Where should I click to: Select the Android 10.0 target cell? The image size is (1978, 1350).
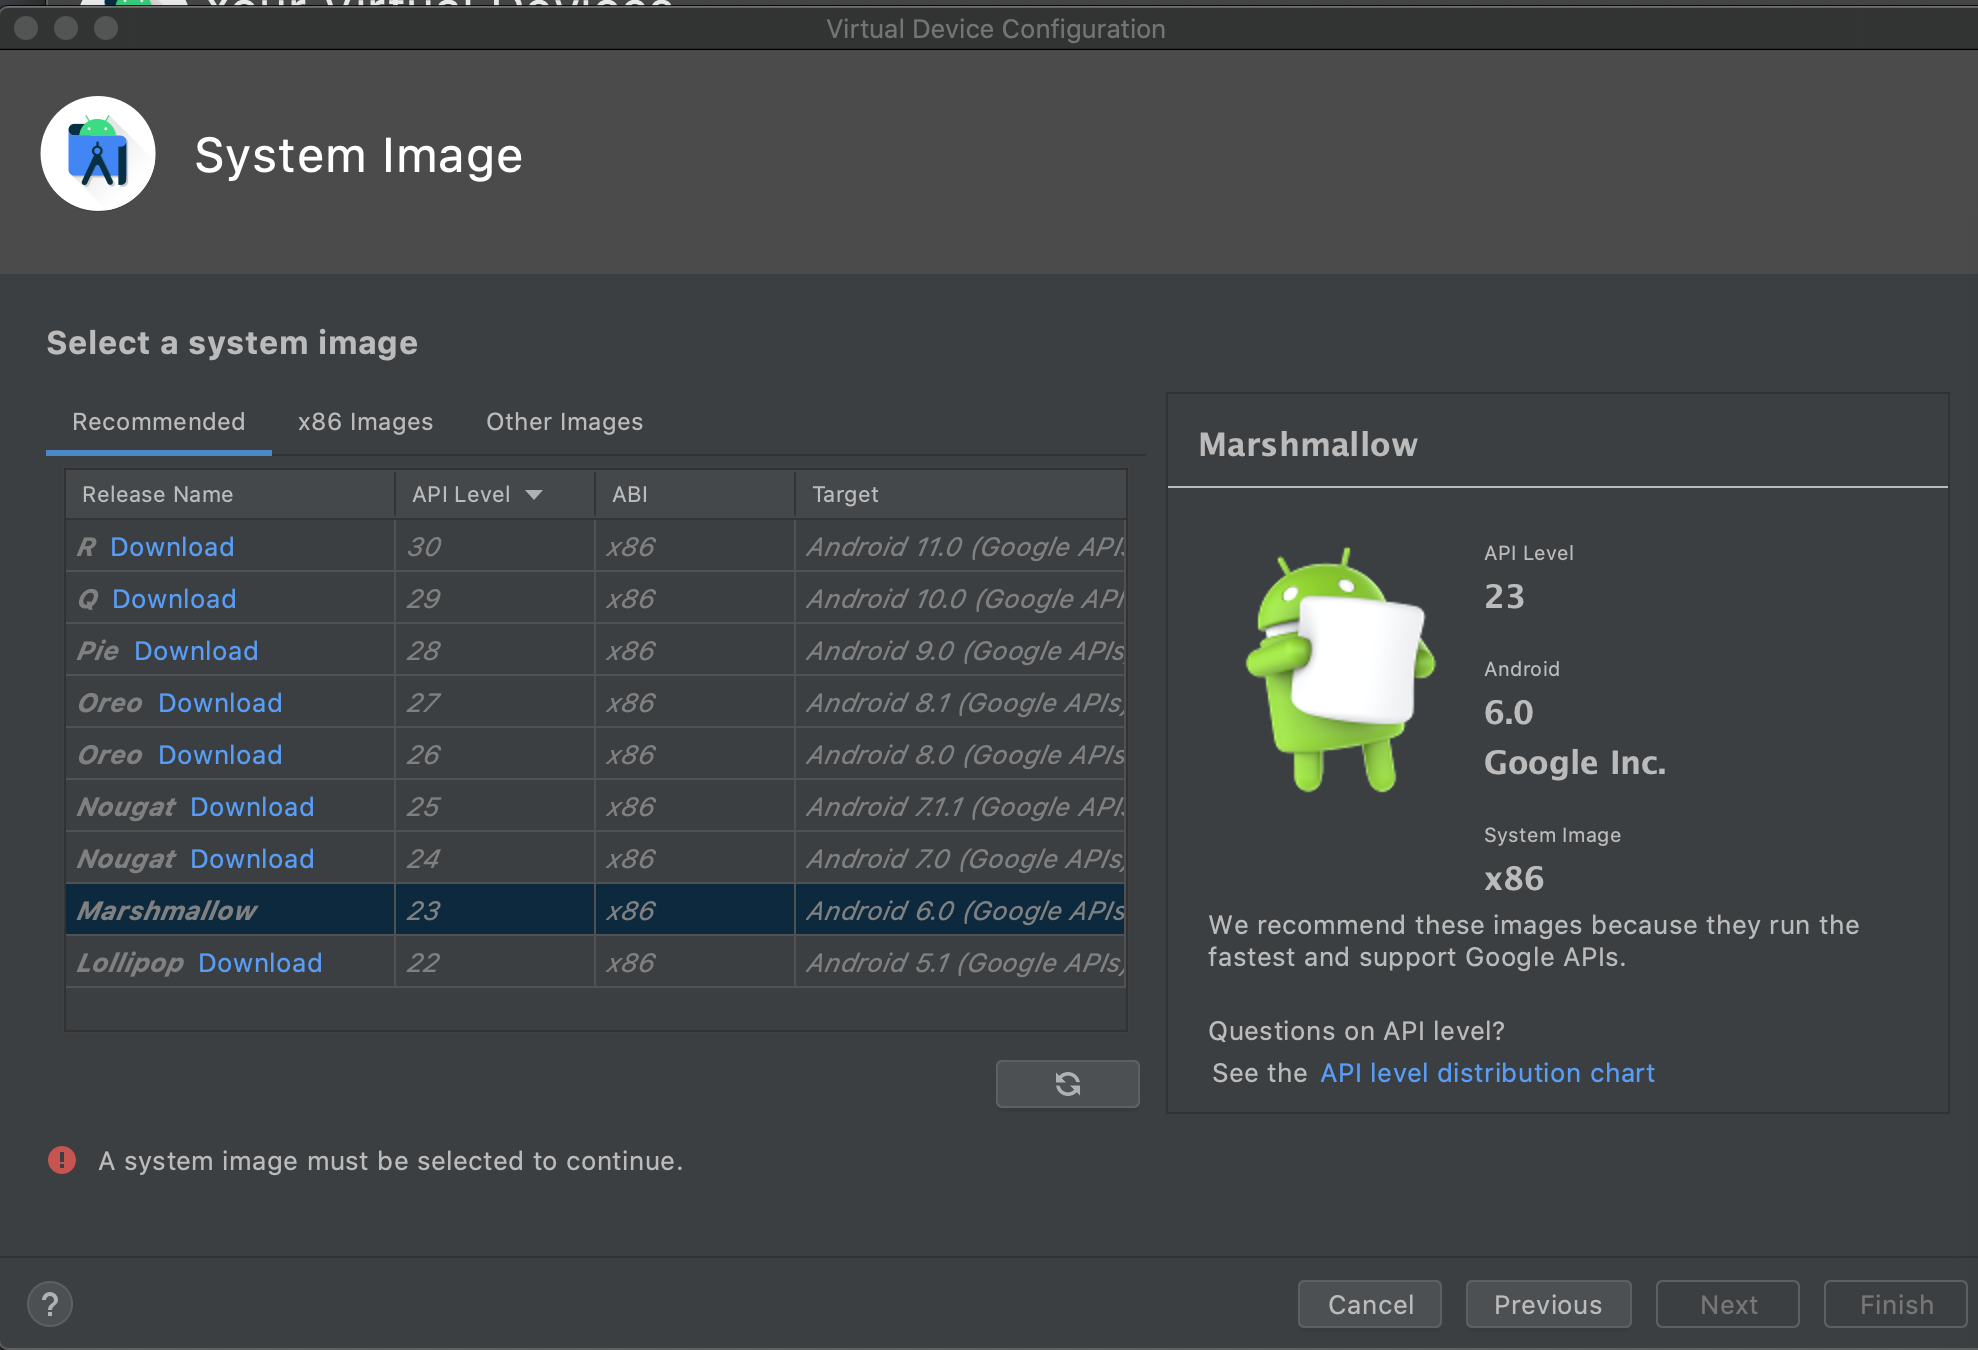pyautogui.click(x=961, y=599)
